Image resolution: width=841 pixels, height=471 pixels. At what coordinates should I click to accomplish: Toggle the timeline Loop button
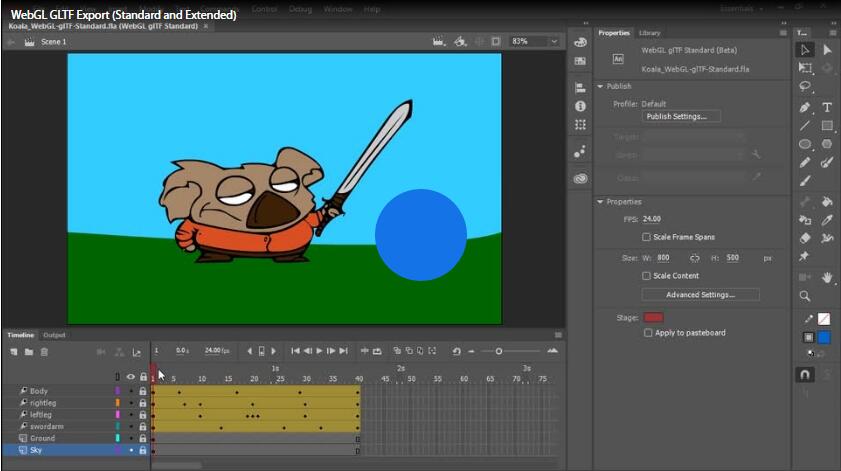click(x=378, y=351)
